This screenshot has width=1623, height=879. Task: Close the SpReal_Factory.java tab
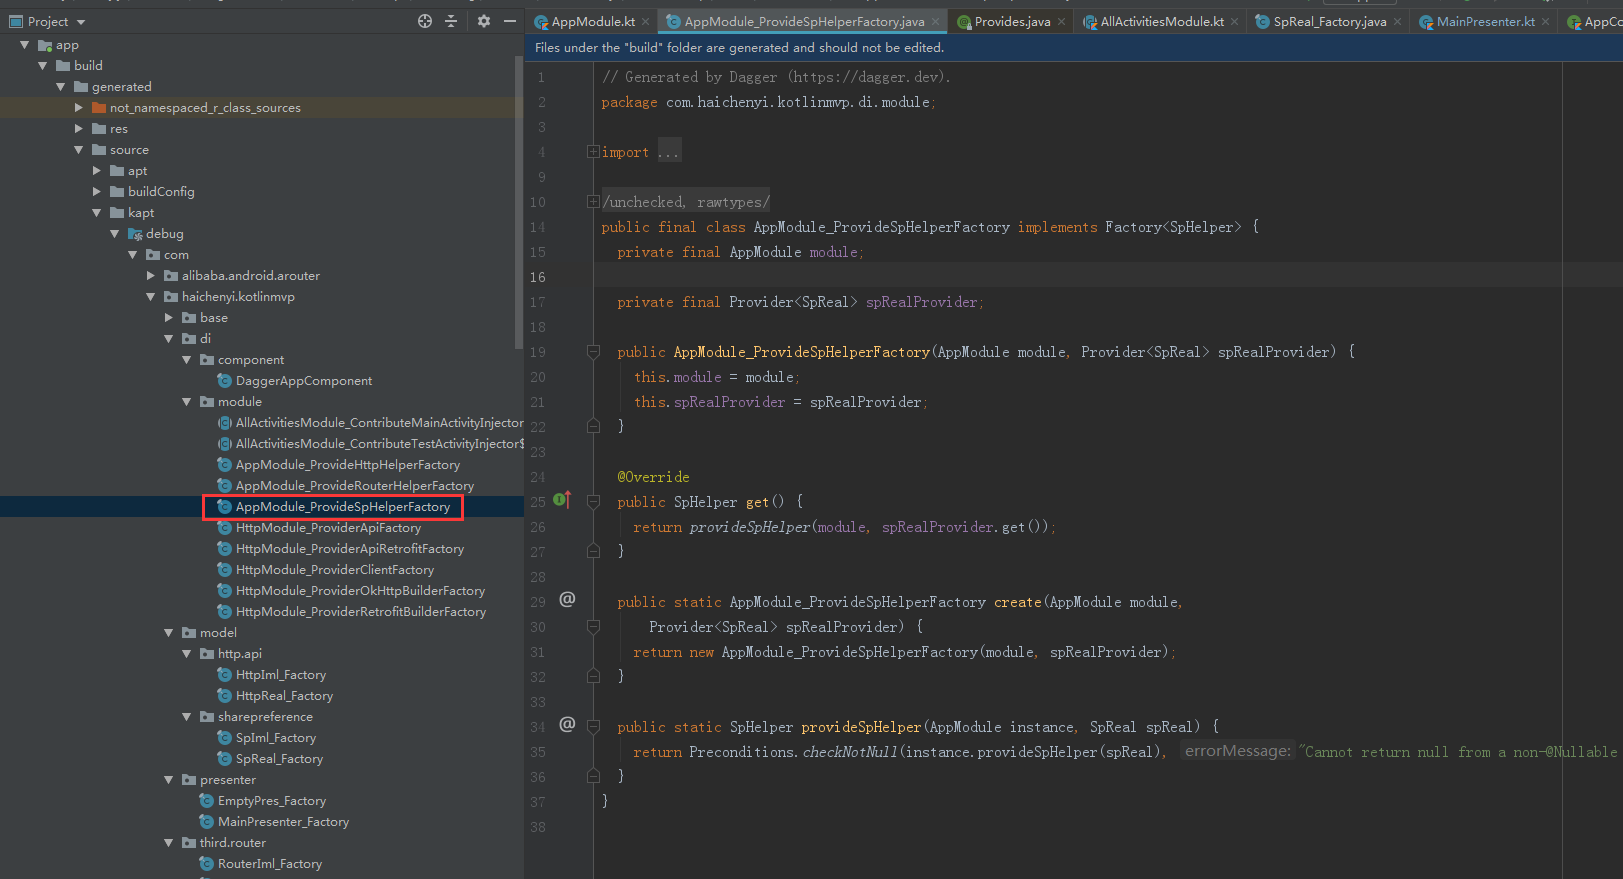click(1397, 22)
